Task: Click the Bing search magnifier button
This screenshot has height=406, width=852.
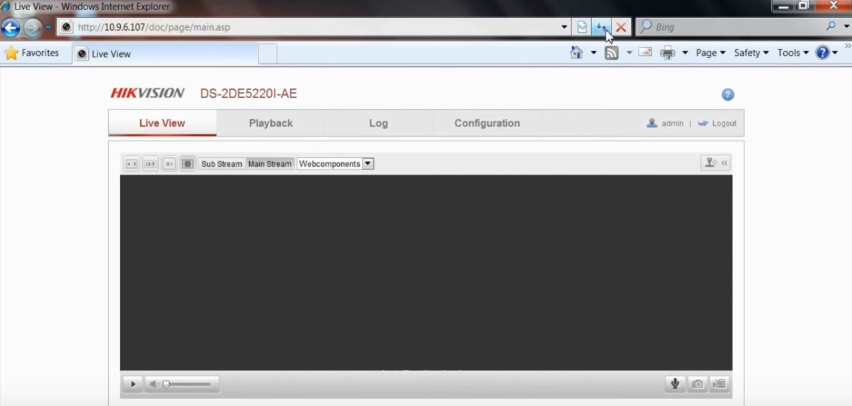Action: 831,26
